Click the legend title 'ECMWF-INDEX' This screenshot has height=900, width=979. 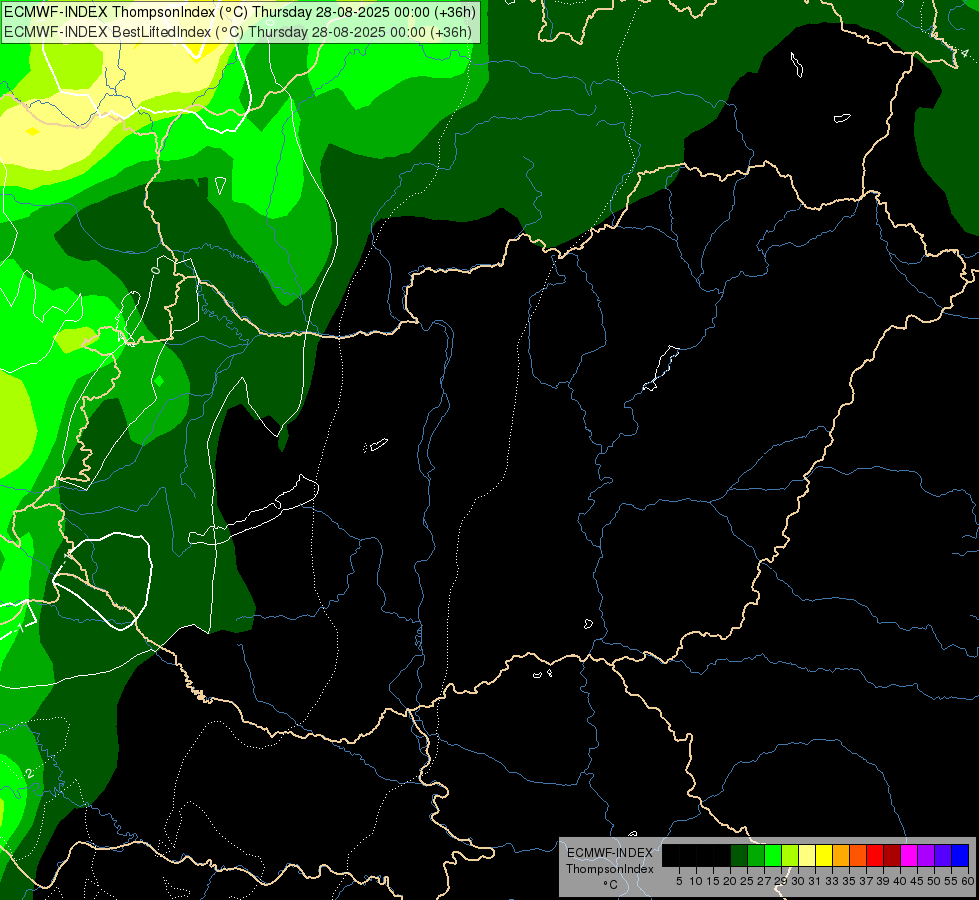(x=610, y=853)
